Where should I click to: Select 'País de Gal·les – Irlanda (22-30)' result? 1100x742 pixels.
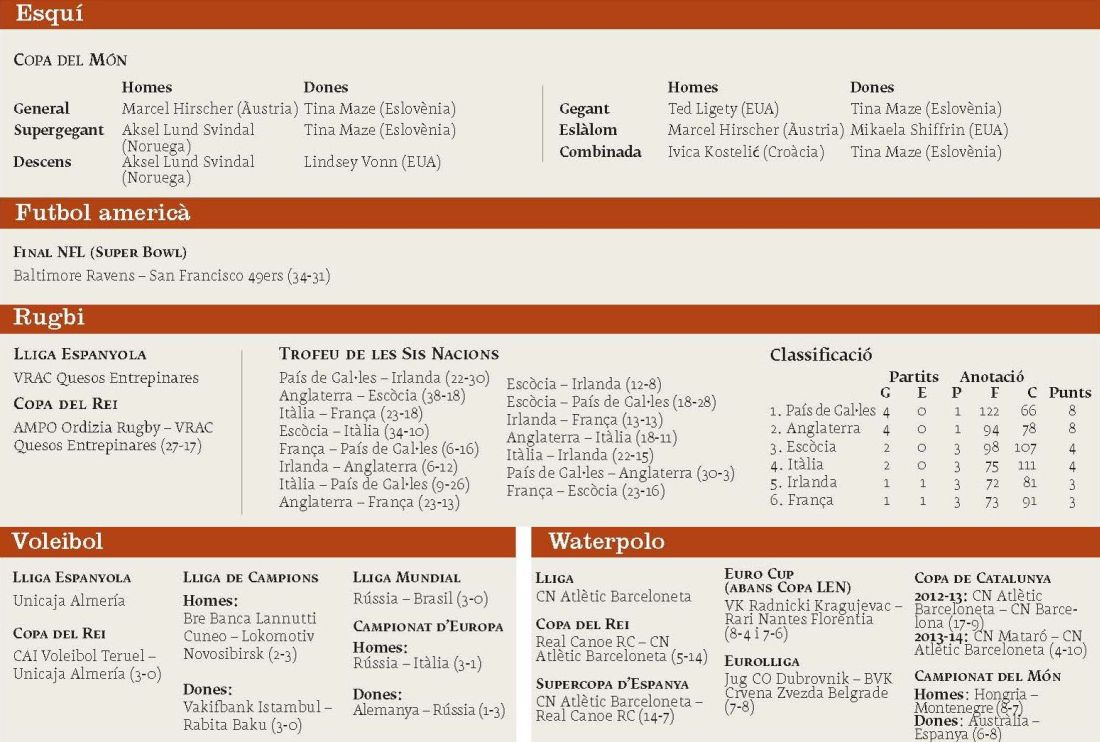(x=384, y=378)
